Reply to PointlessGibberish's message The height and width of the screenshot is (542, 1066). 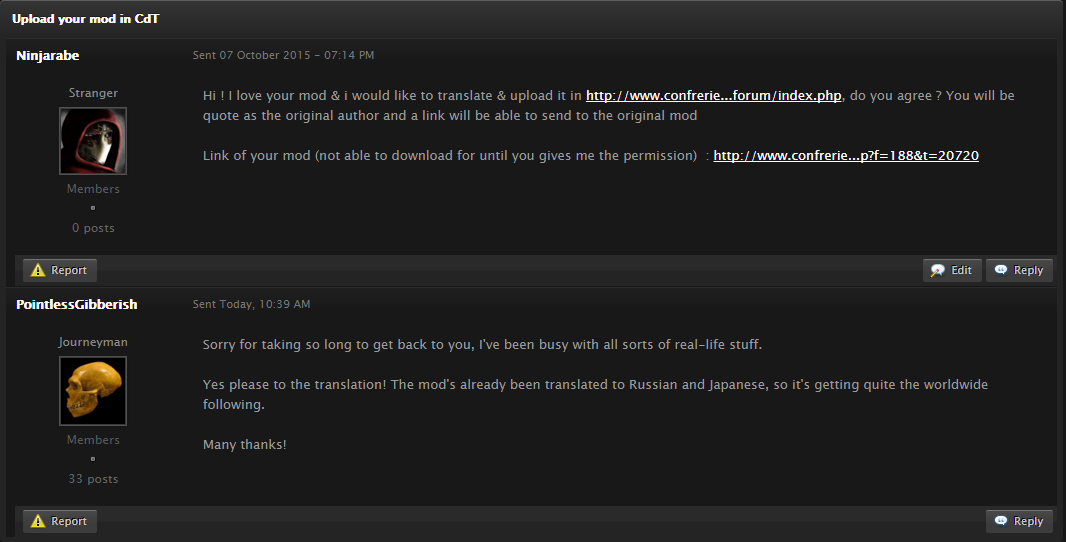coord(1019,521)
